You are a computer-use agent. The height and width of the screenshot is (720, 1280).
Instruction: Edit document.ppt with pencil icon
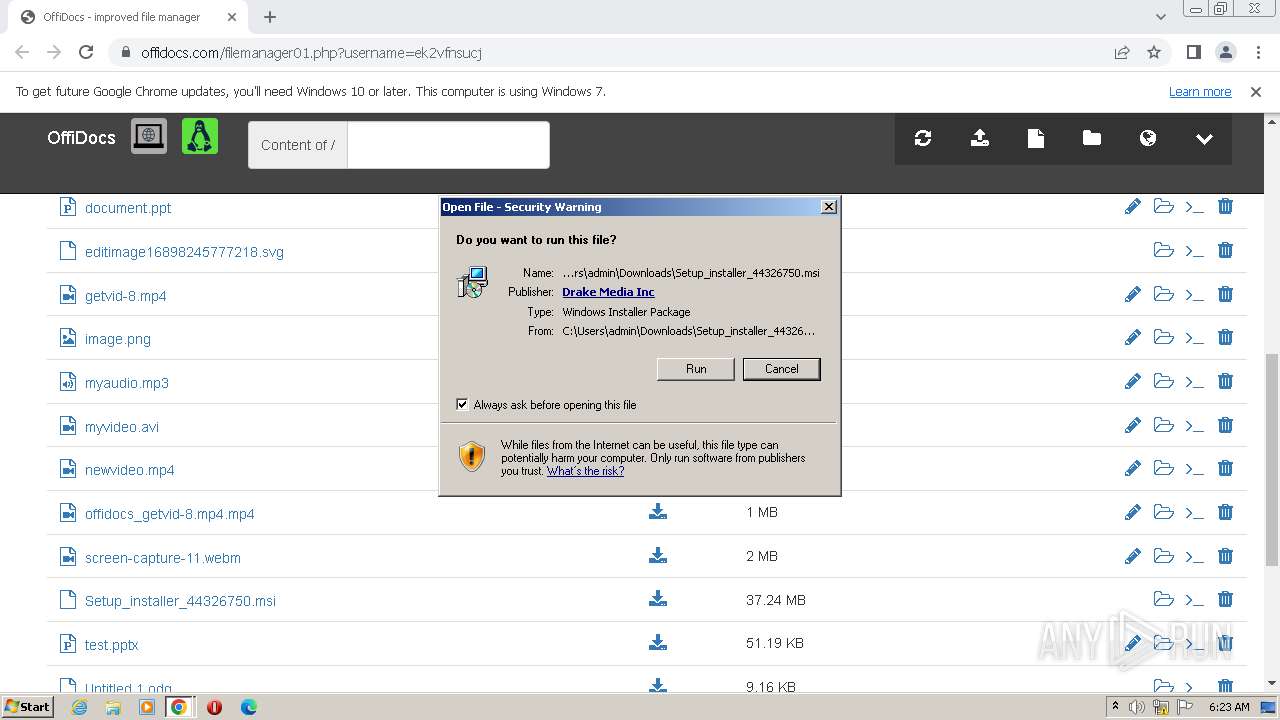click(x=1132, y=206)
